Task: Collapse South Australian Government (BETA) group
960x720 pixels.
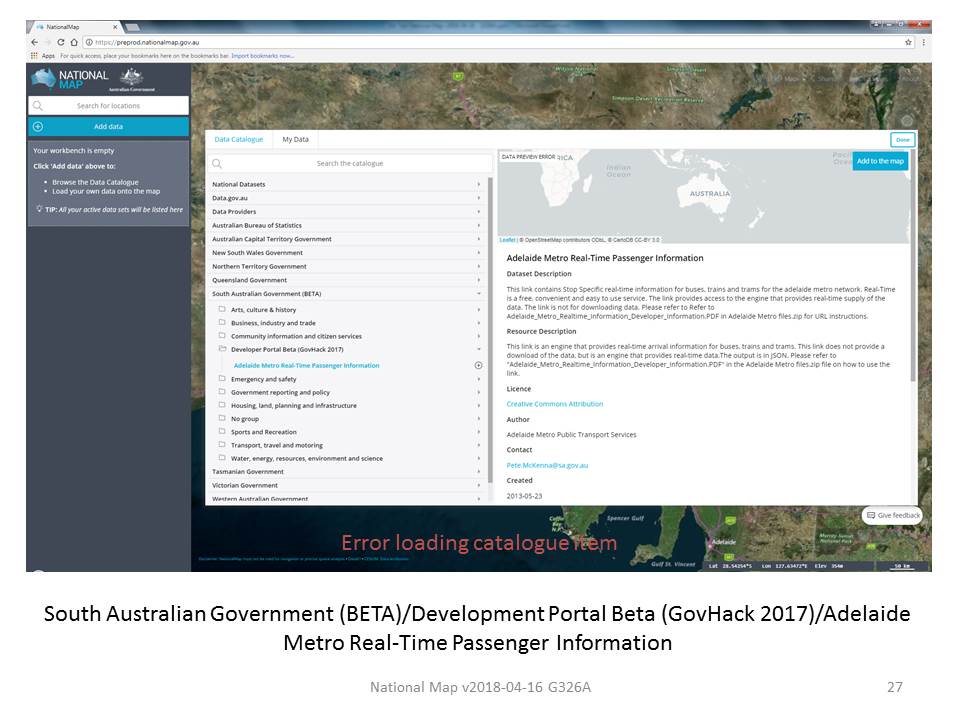Action: tap(347, 294)
